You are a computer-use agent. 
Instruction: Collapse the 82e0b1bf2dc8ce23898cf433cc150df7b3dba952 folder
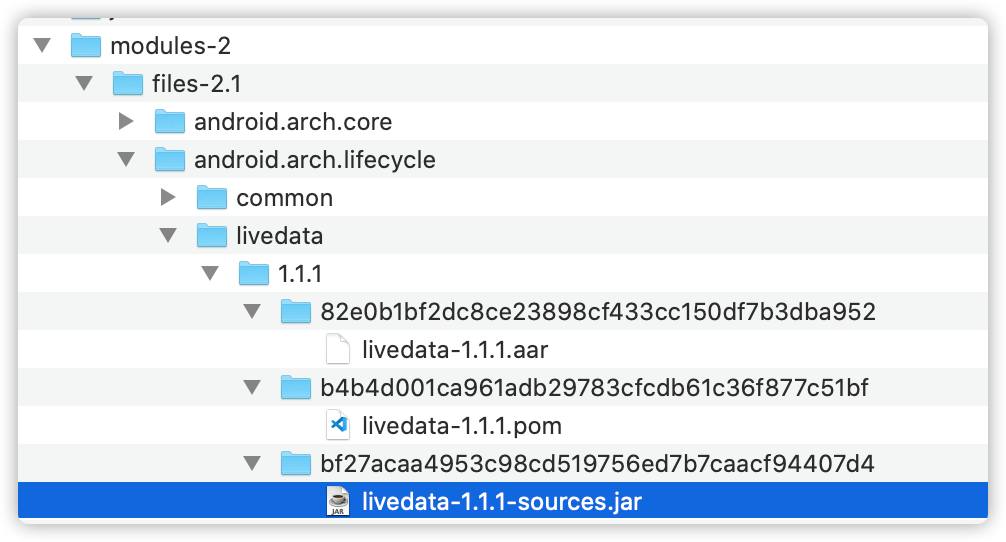[x=251, y=311]
